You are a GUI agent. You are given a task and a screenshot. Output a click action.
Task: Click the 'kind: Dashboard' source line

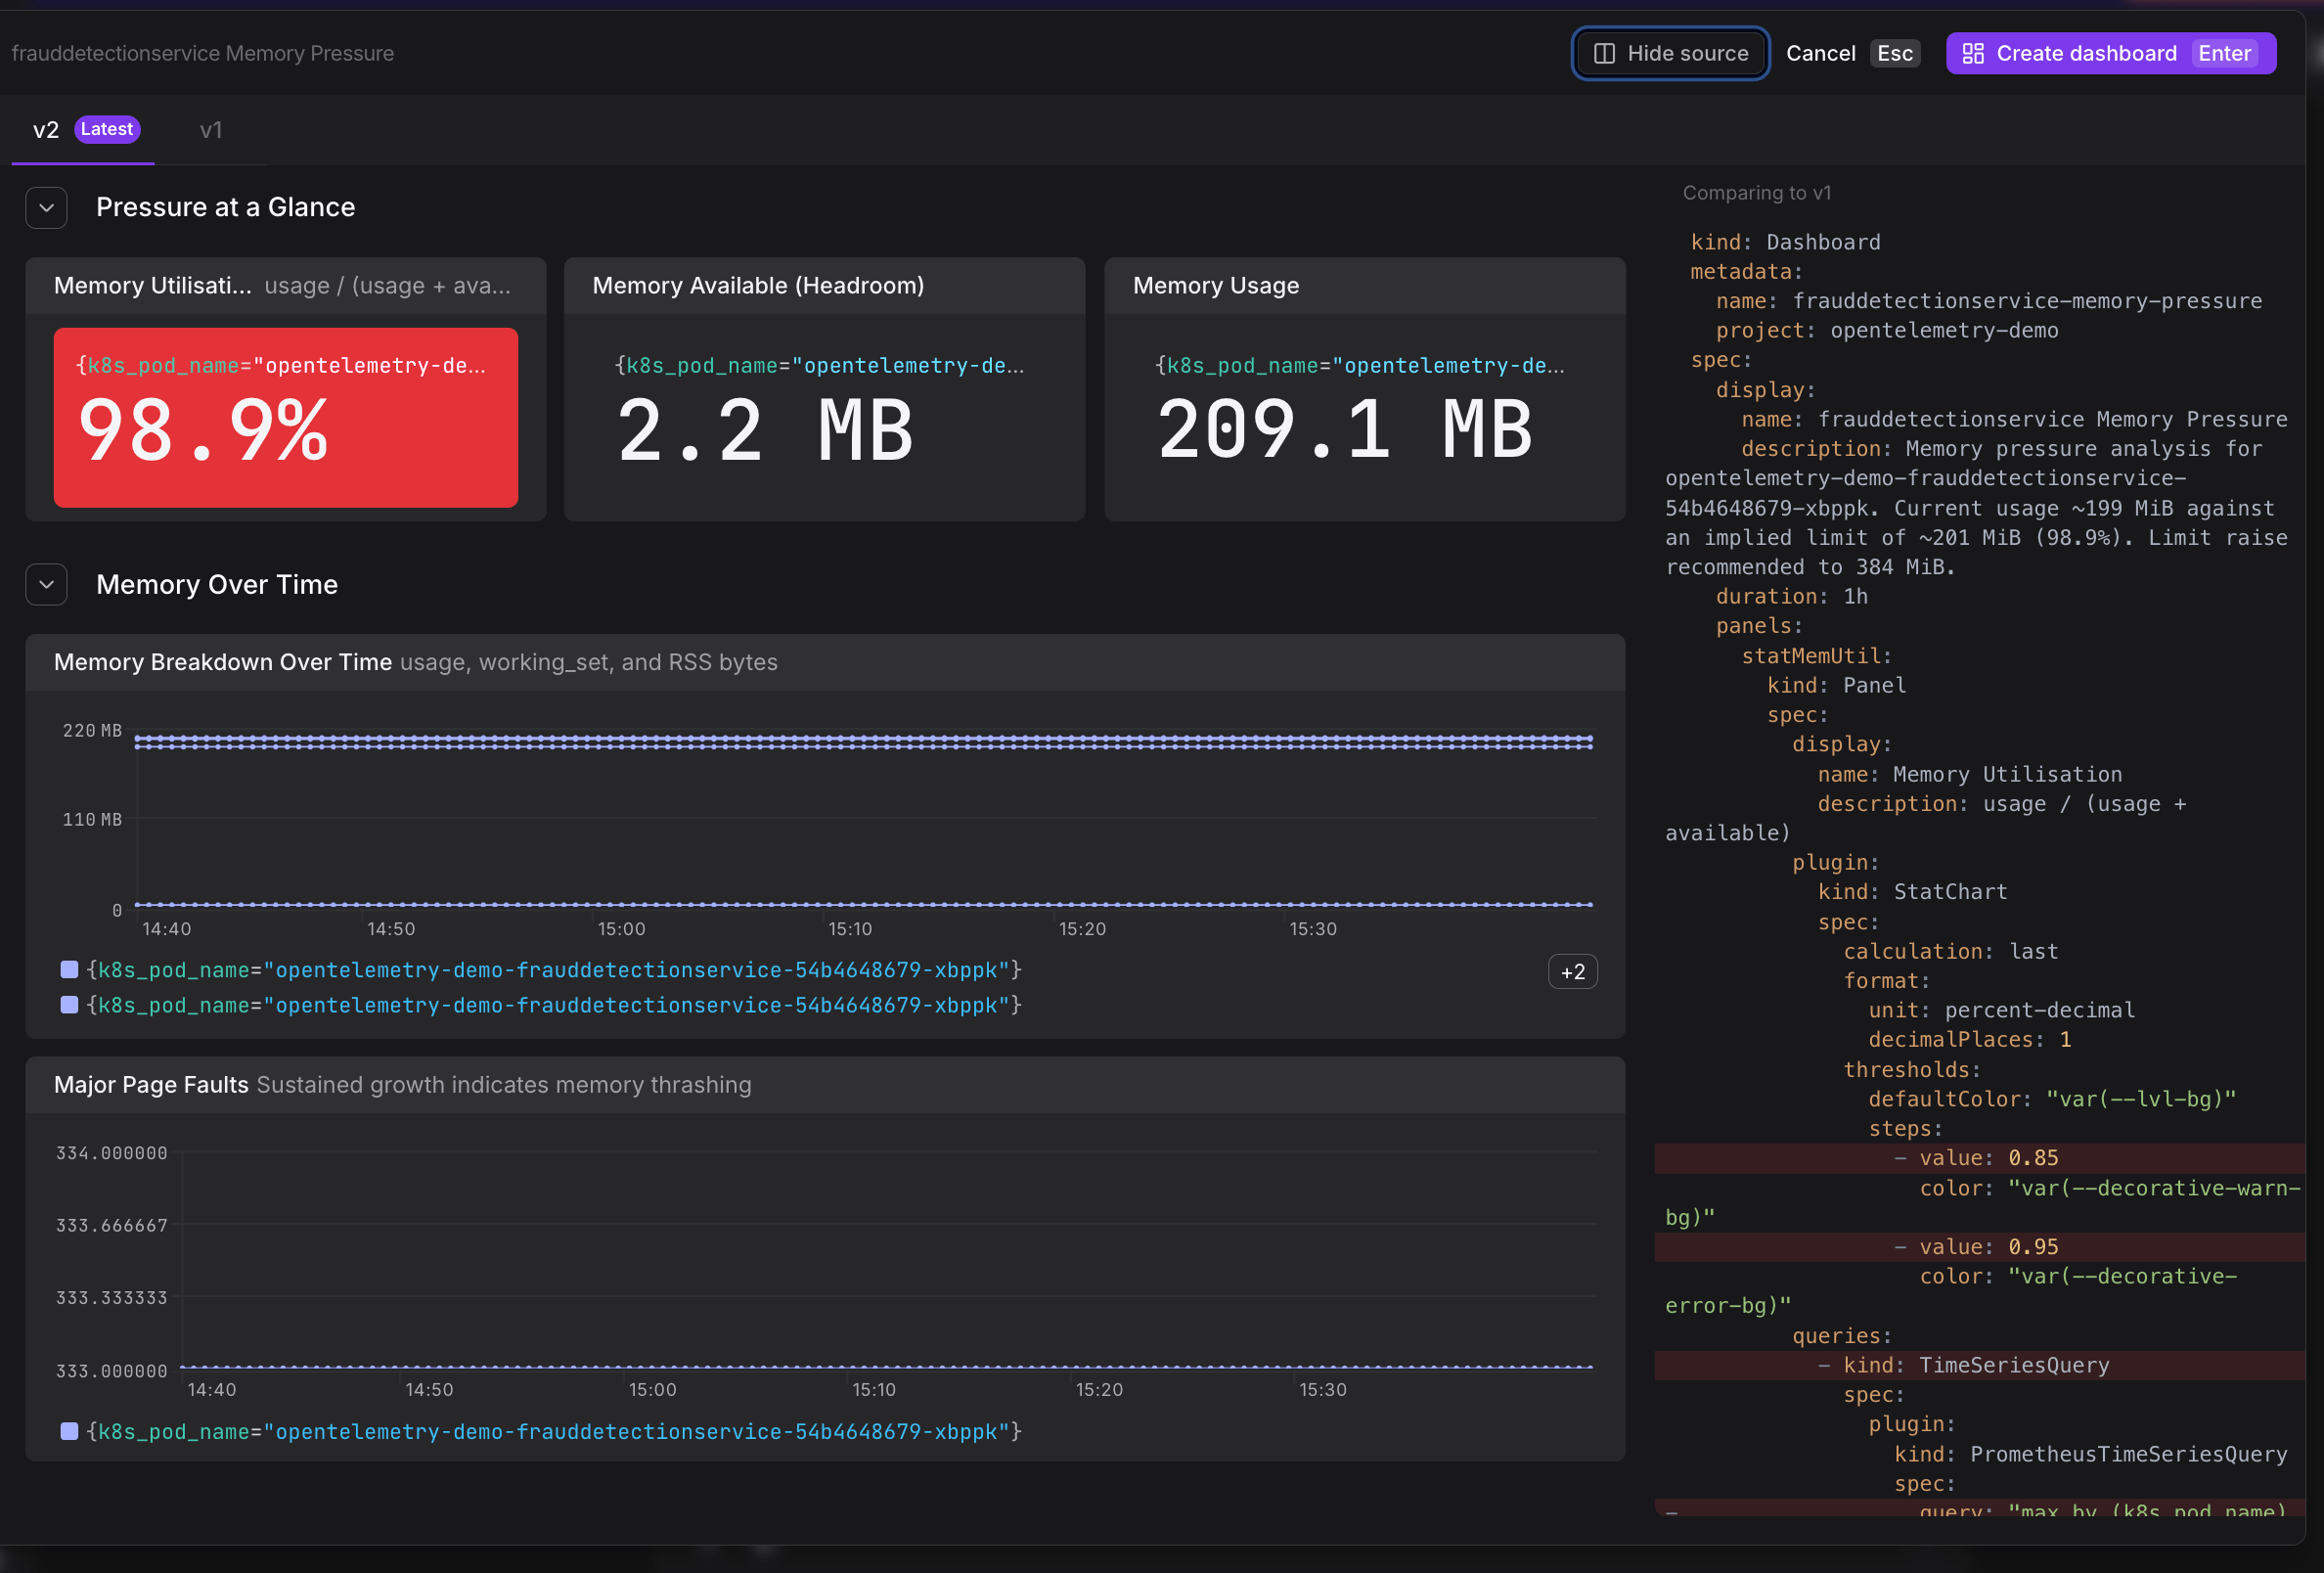(x=1785, y=242)
